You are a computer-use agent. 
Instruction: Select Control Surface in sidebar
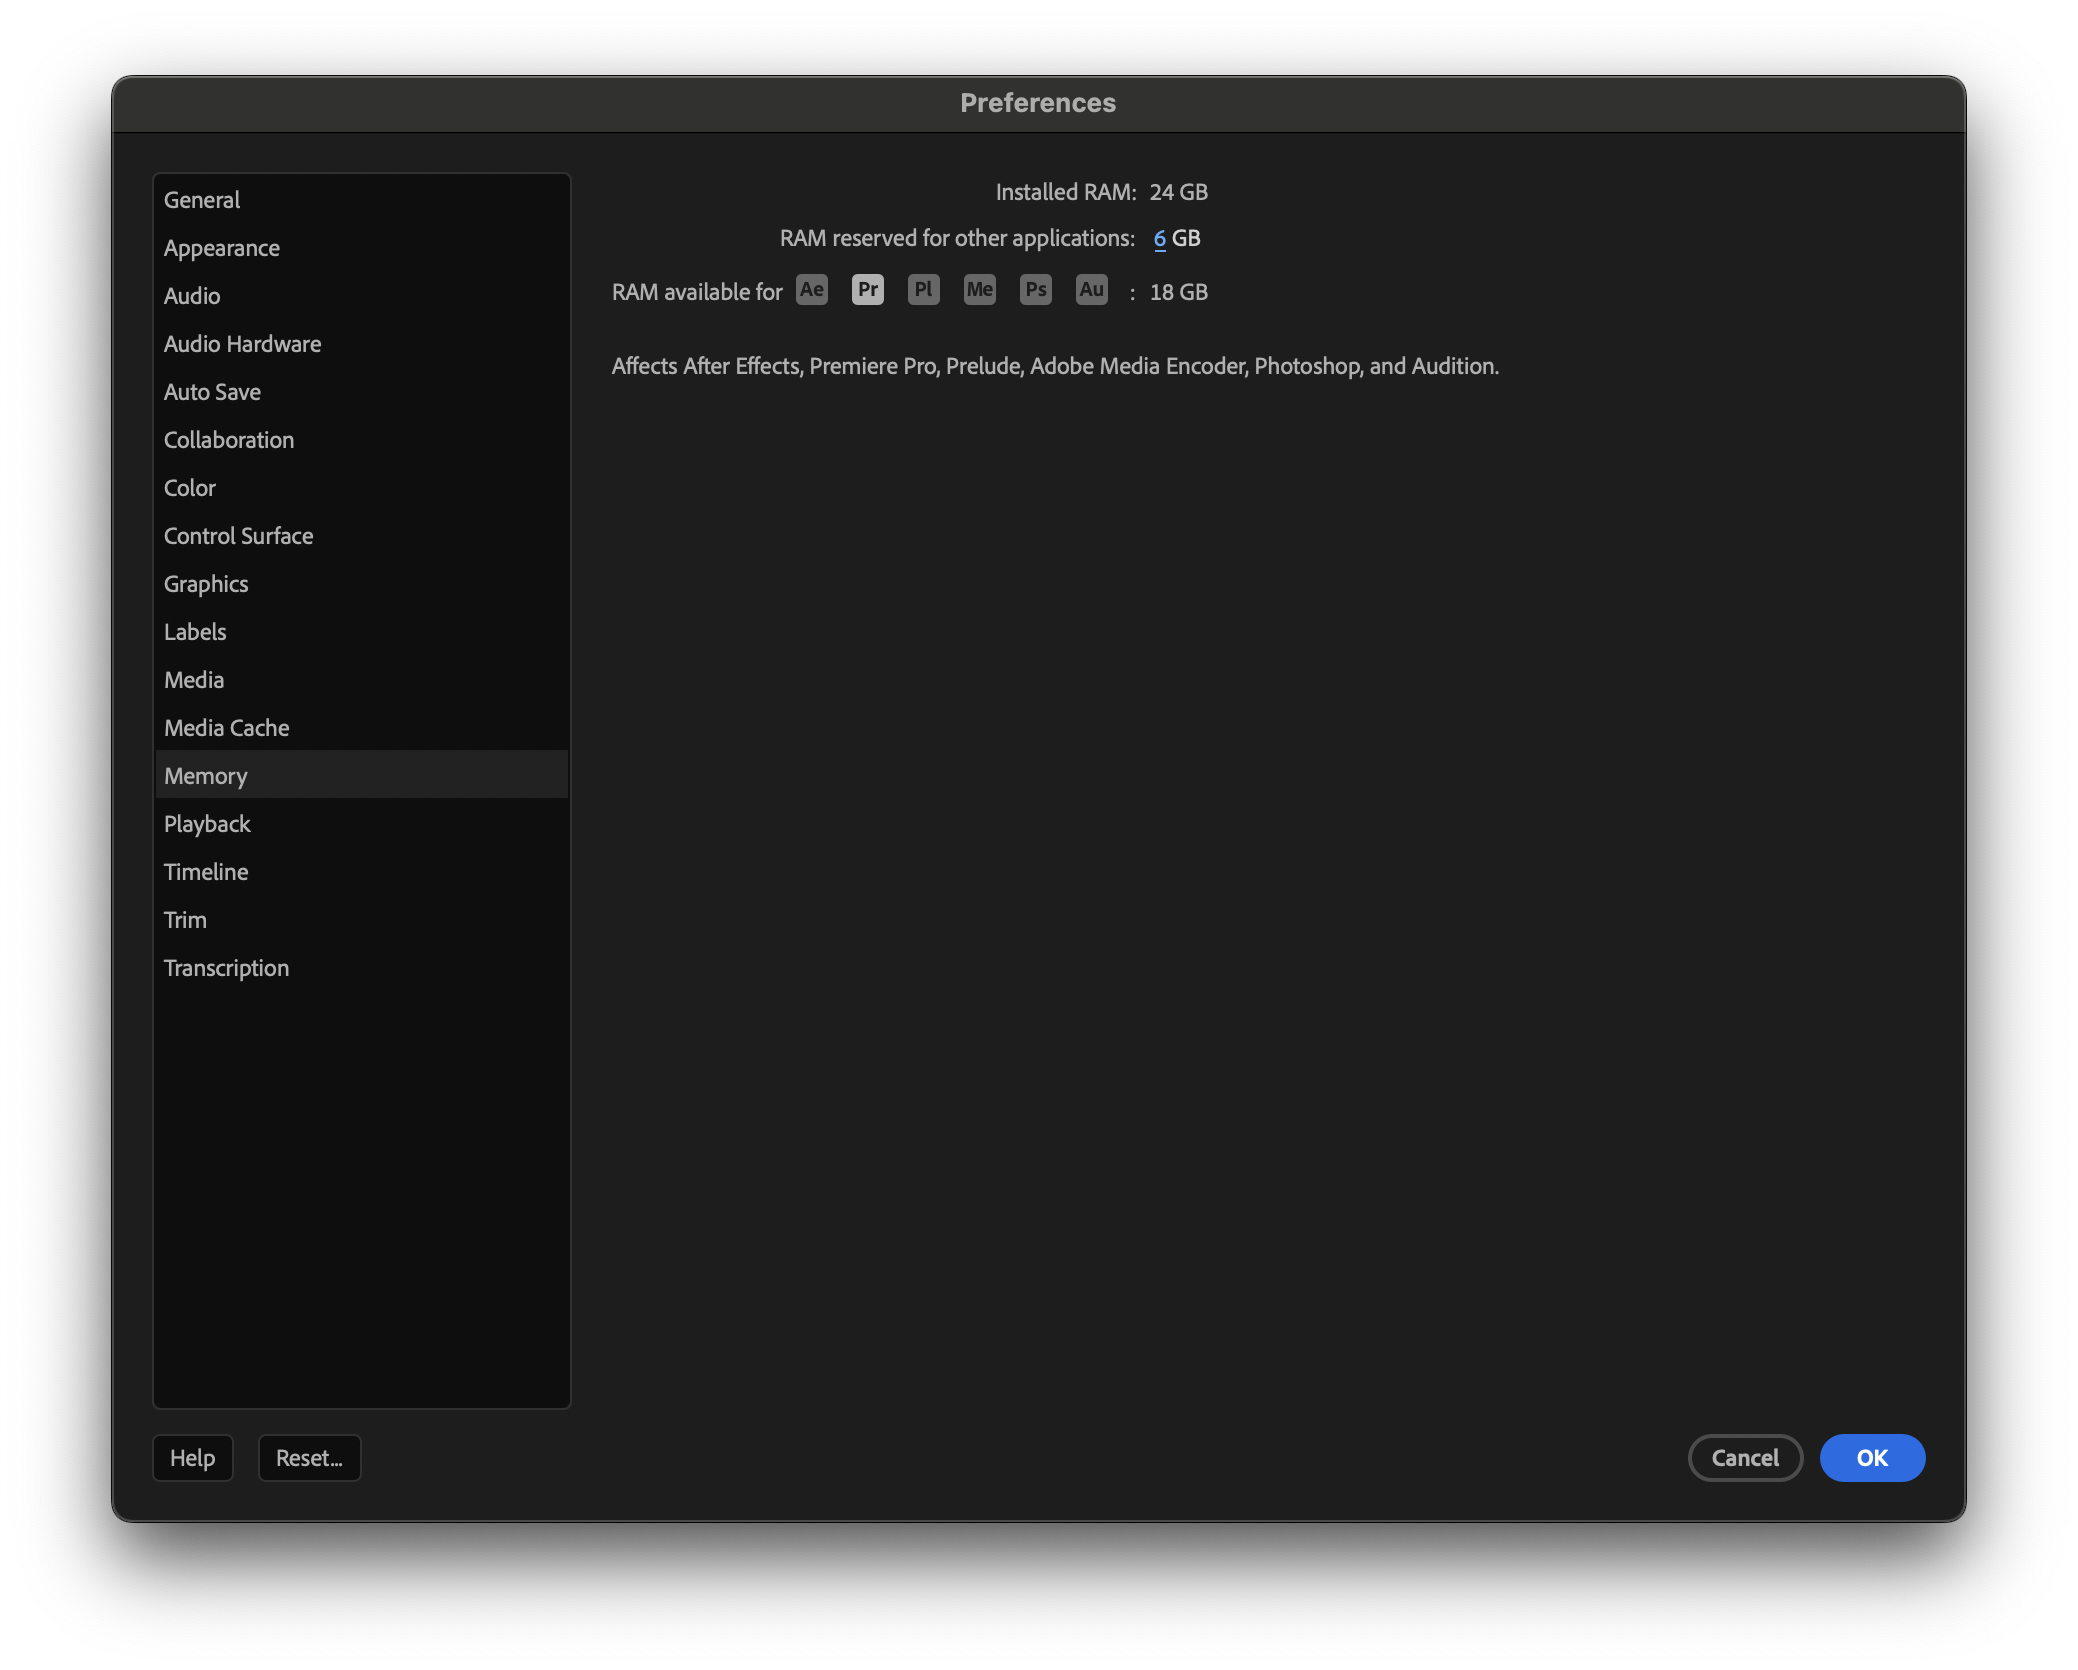238,536
